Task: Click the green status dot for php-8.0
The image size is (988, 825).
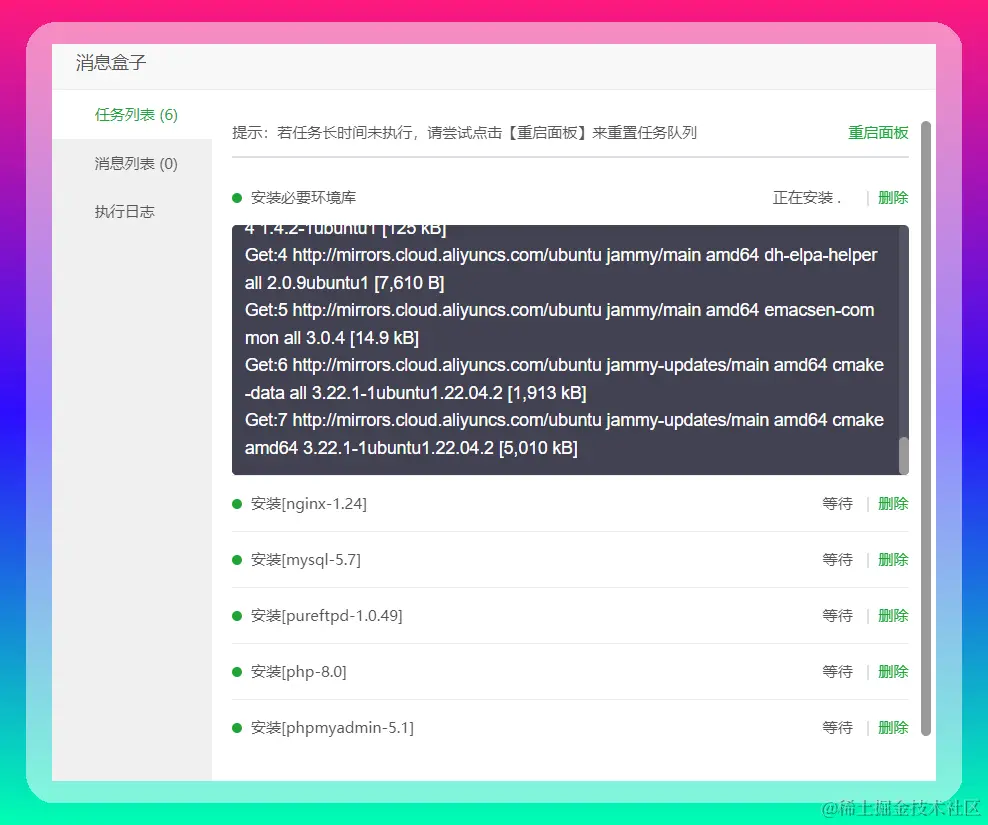Action: point(237,672)
